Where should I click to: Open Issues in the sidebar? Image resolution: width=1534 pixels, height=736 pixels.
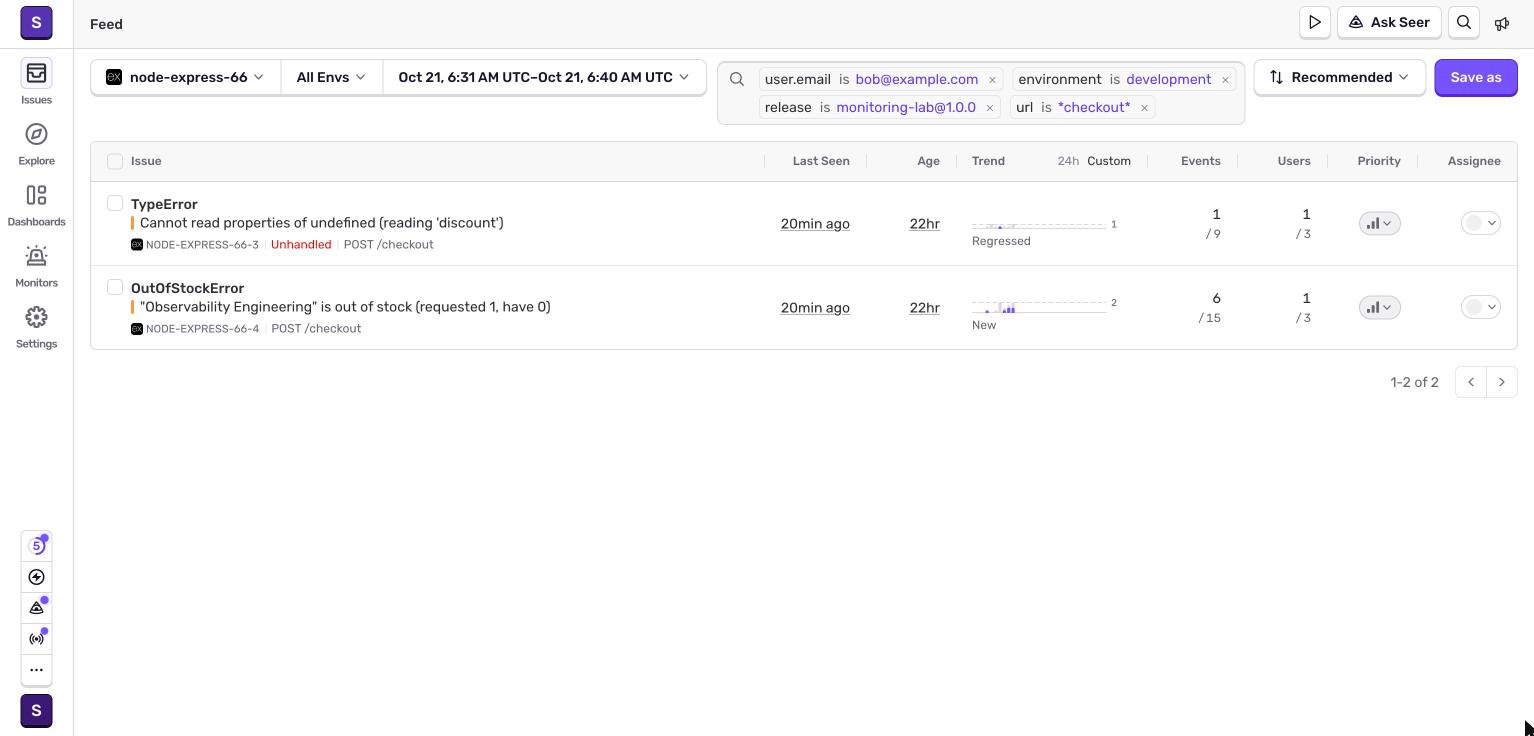[36, 82]
